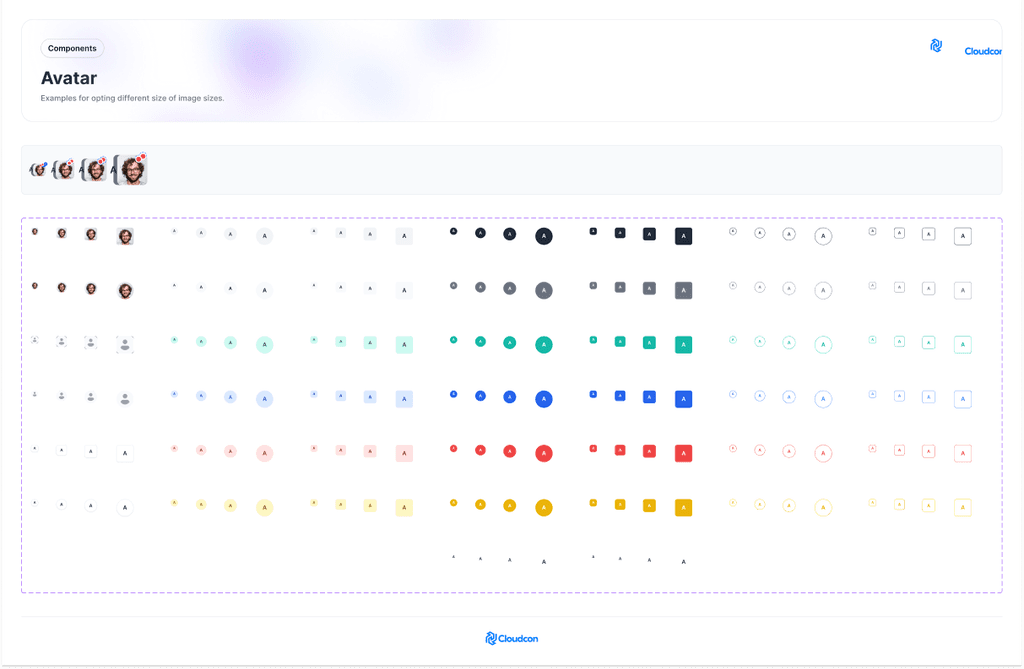Screen dimensions: 1024x669
Task: Pick the largest red outlined circle avatar
Action: (823, 453)
